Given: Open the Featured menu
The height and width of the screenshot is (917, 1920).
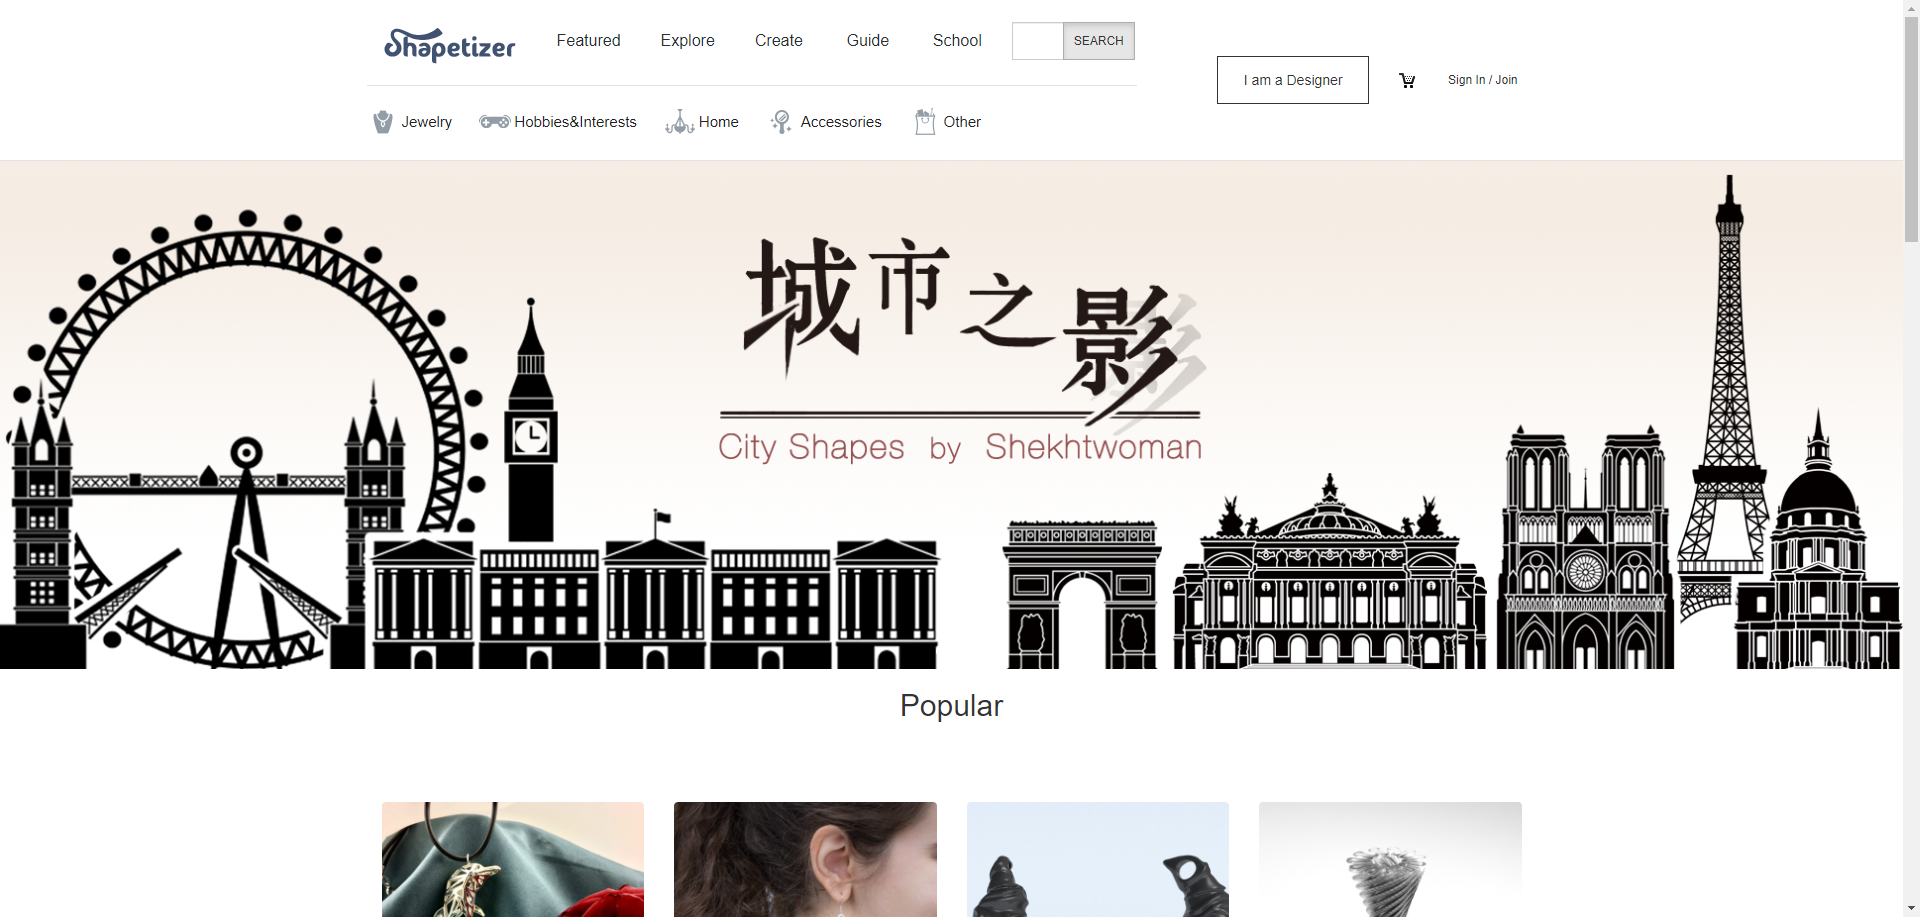Looking at the screenshot, I should 588,40.
